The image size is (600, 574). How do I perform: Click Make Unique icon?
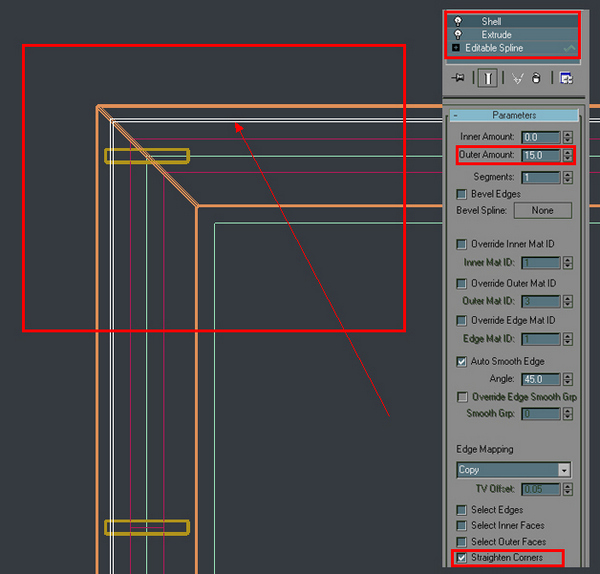517,78
